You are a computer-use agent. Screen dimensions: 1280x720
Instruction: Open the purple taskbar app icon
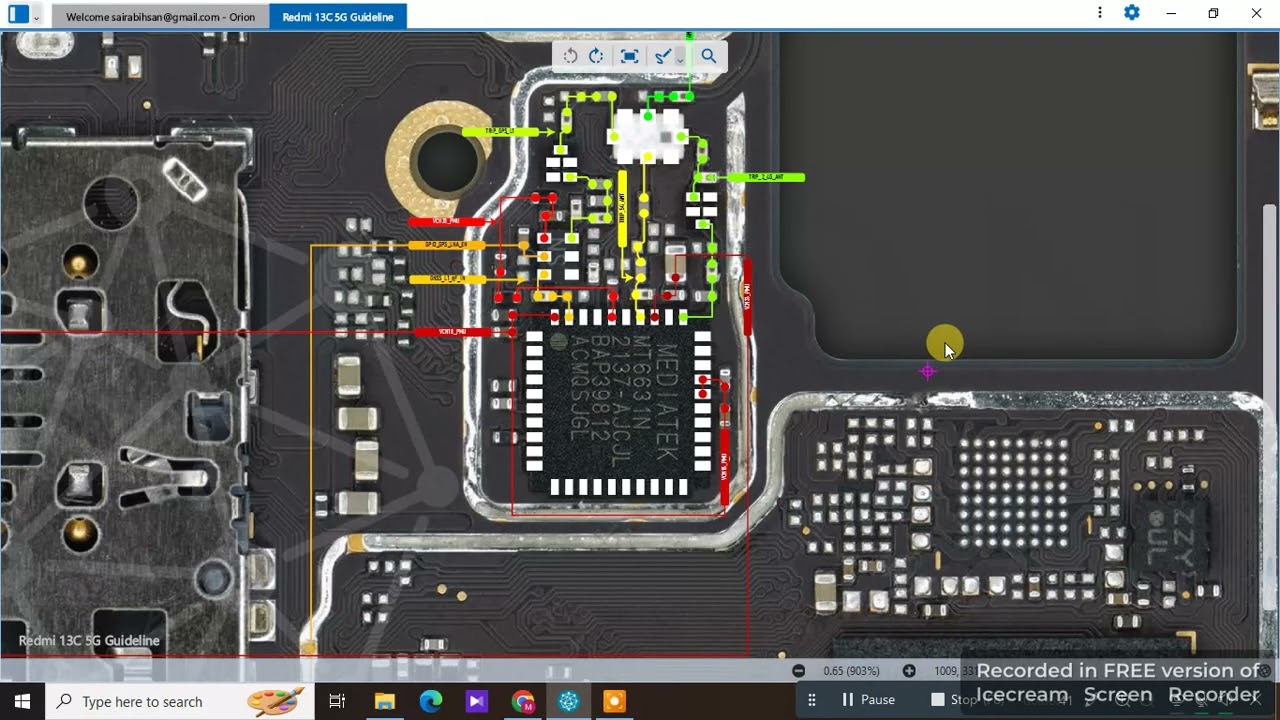tap(477, 701)
